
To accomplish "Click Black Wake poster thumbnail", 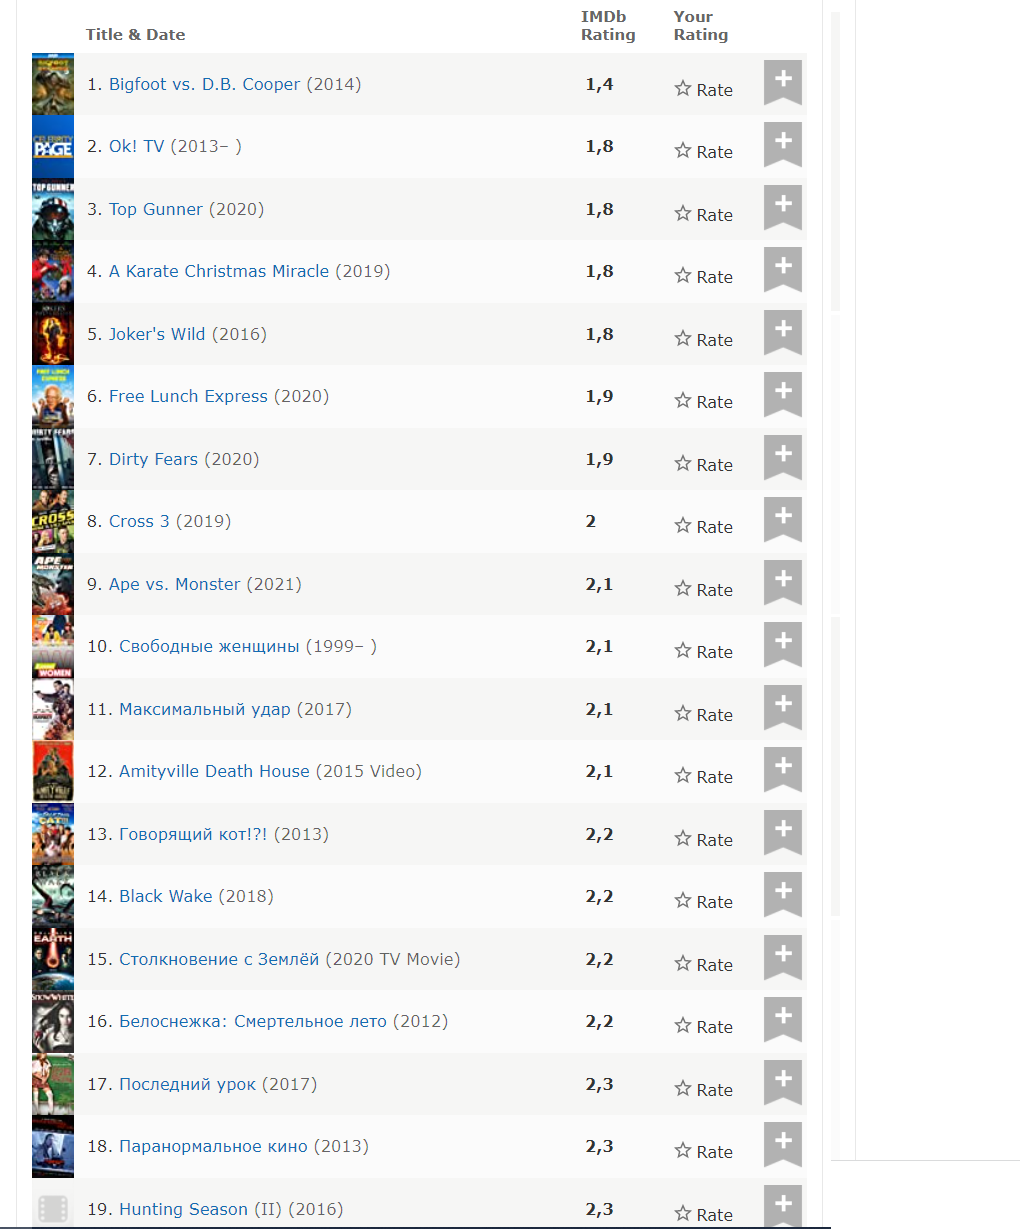I will [53, 897].
